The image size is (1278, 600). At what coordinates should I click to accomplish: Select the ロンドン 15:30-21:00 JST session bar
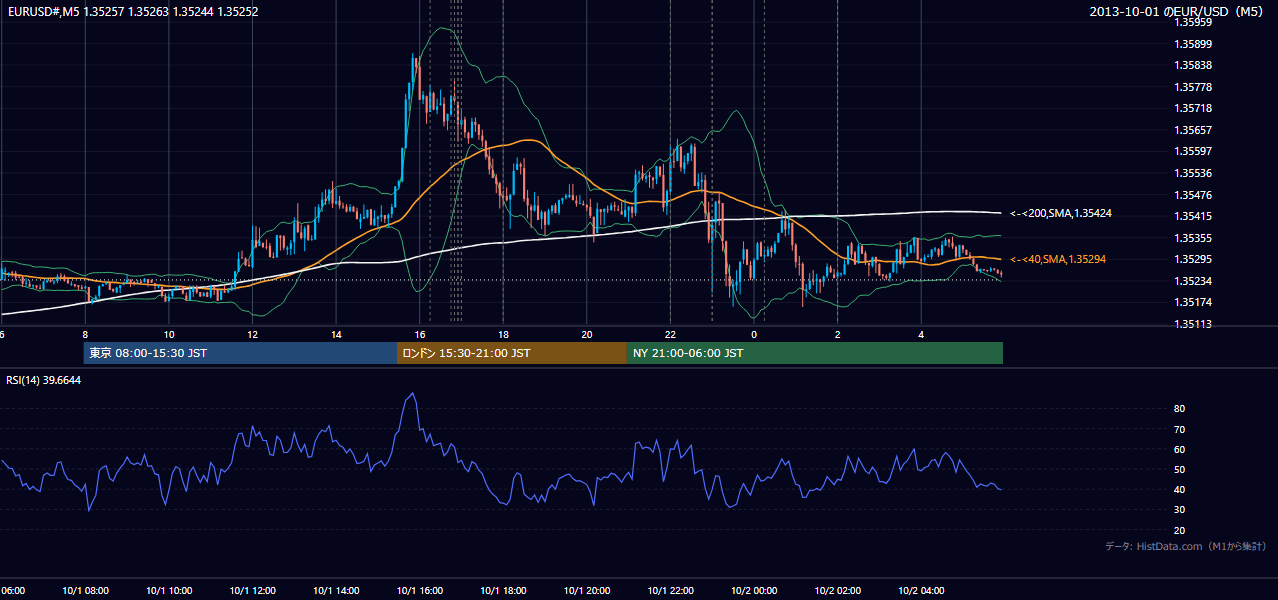click(512, 353)
